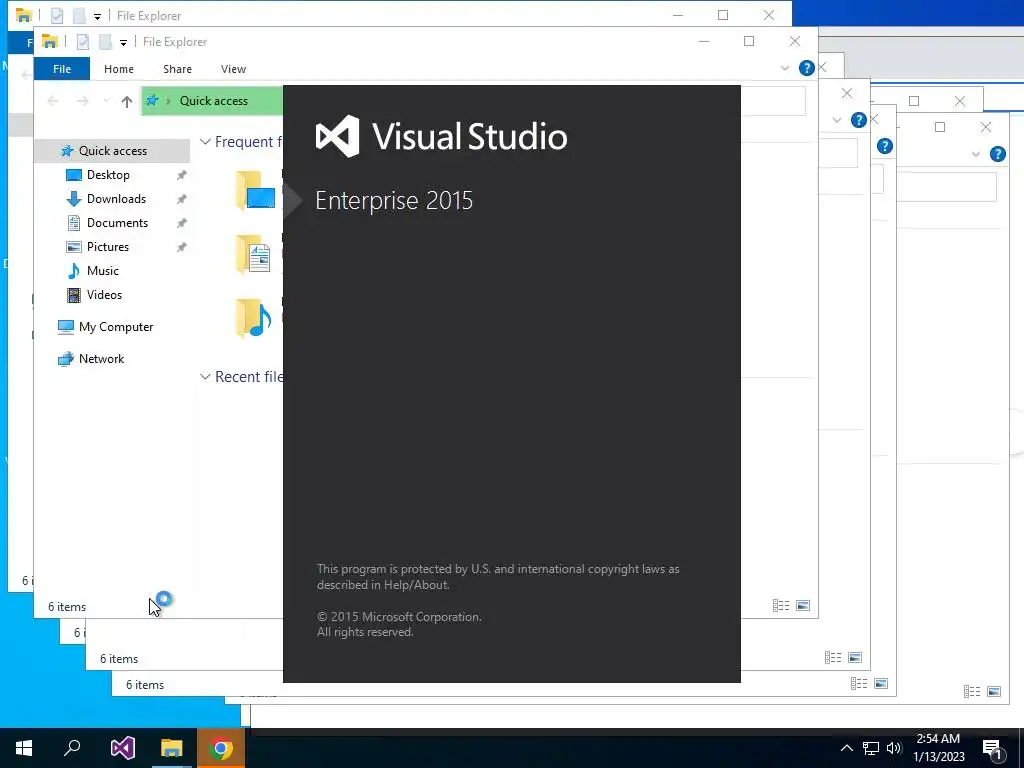Switch to Chrome in the taskbar
The height and width of the screenshot is (768, 1024).
coord(221,748)
